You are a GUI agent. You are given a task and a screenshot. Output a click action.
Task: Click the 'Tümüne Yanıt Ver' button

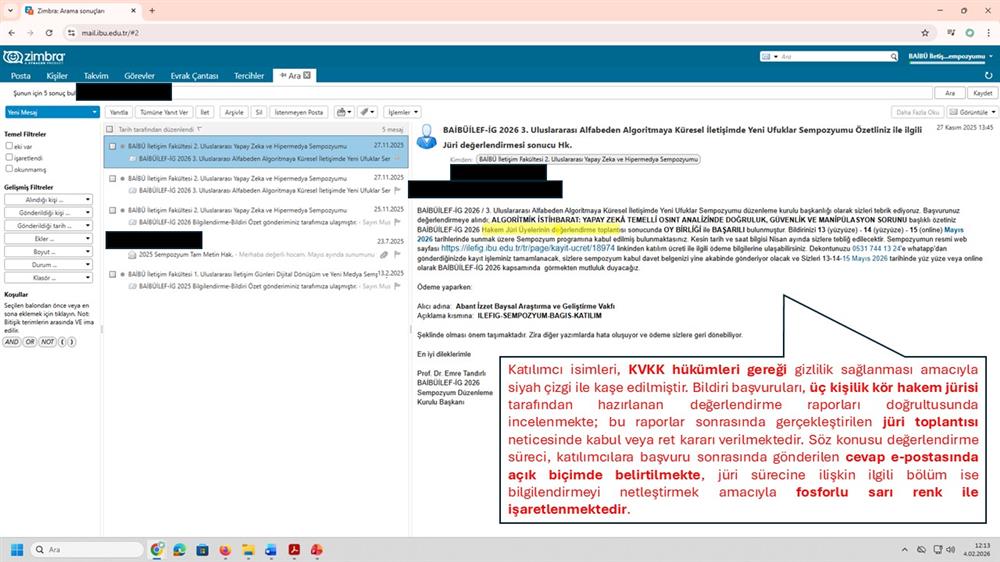pos(164,112)
